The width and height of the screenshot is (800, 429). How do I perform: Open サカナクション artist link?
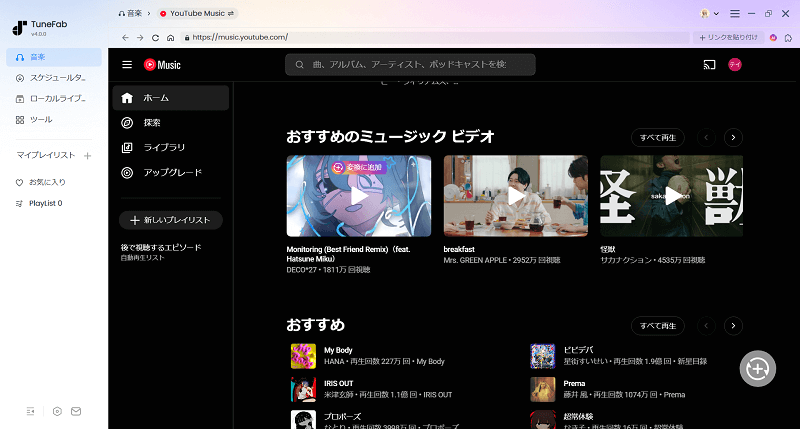pyautogui.click(x=626, y=260)
